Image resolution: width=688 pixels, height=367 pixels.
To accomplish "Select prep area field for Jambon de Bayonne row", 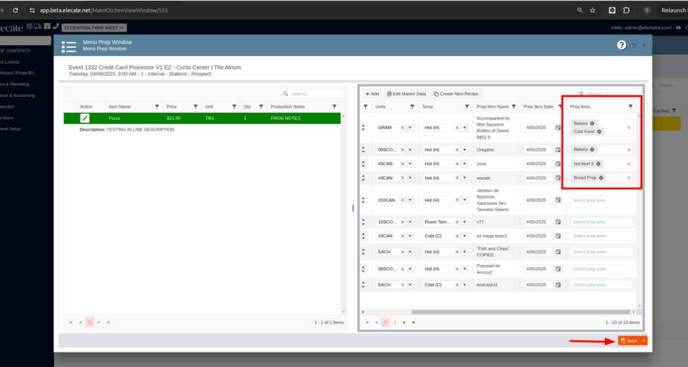I will coord(602,200).
